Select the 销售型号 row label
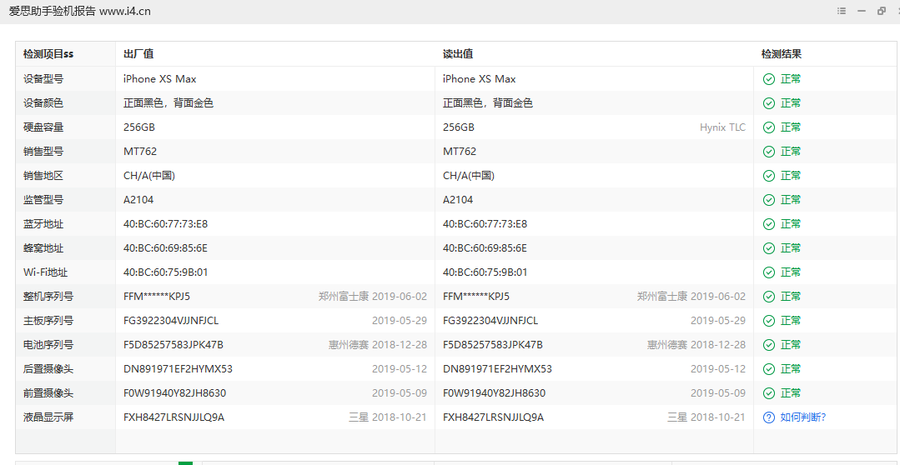900x465 pixels. (43, 152)
